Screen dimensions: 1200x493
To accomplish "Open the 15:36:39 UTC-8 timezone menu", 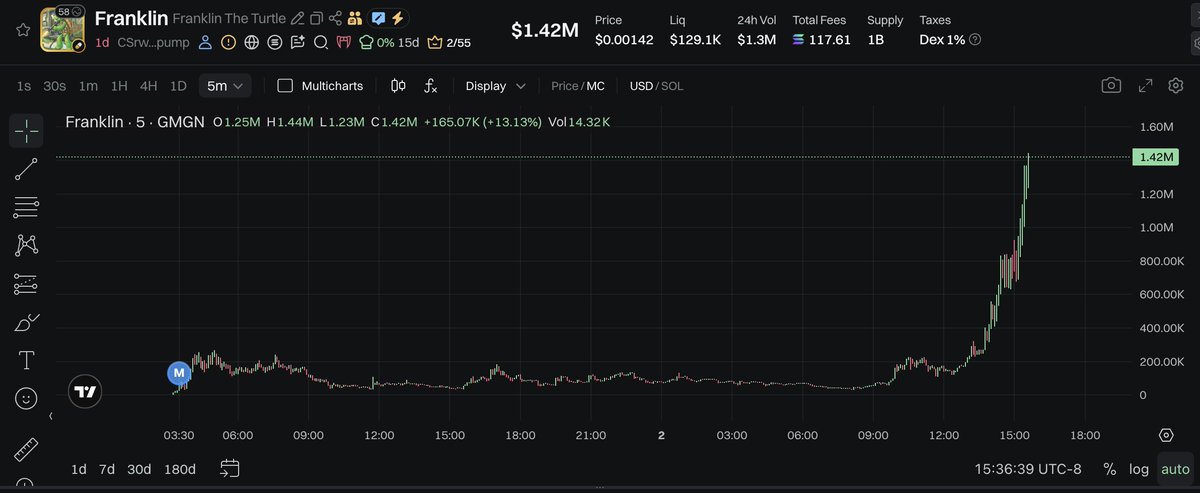I will [x=1030, y=469].
